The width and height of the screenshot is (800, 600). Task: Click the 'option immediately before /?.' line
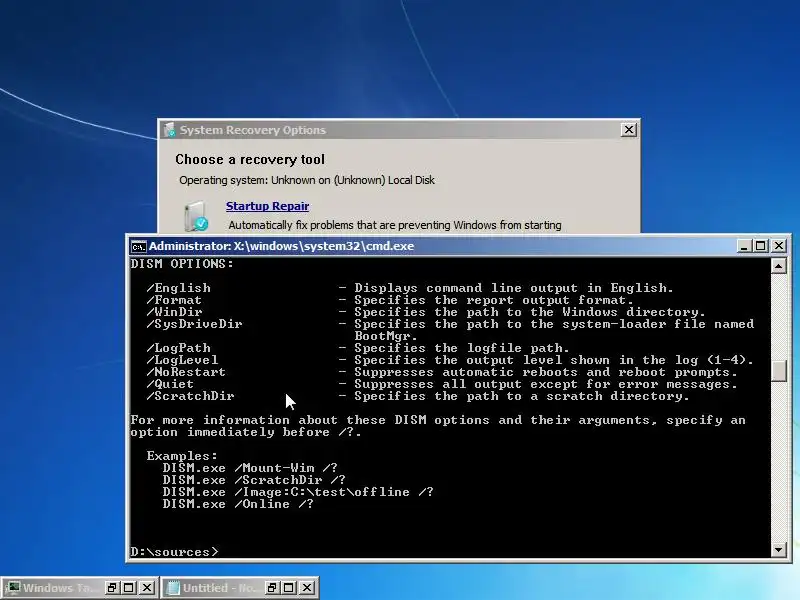pyautogui.click(x=246, y=432)
